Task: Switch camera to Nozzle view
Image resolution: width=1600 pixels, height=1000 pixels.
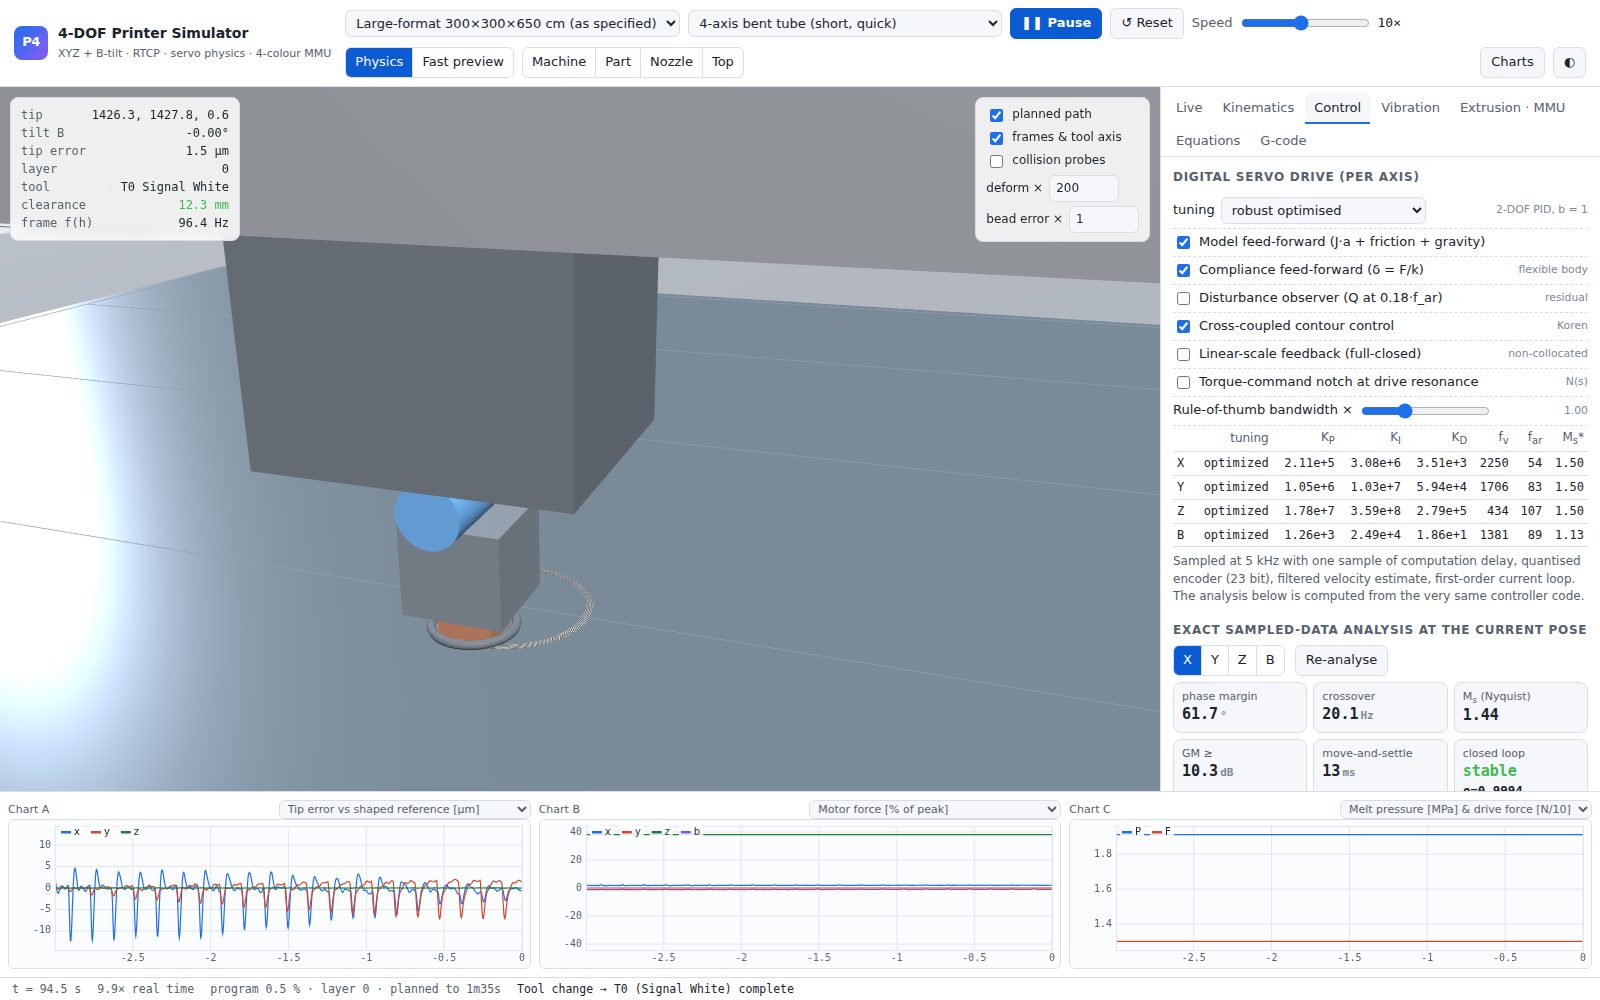Action: pos(671,62)
